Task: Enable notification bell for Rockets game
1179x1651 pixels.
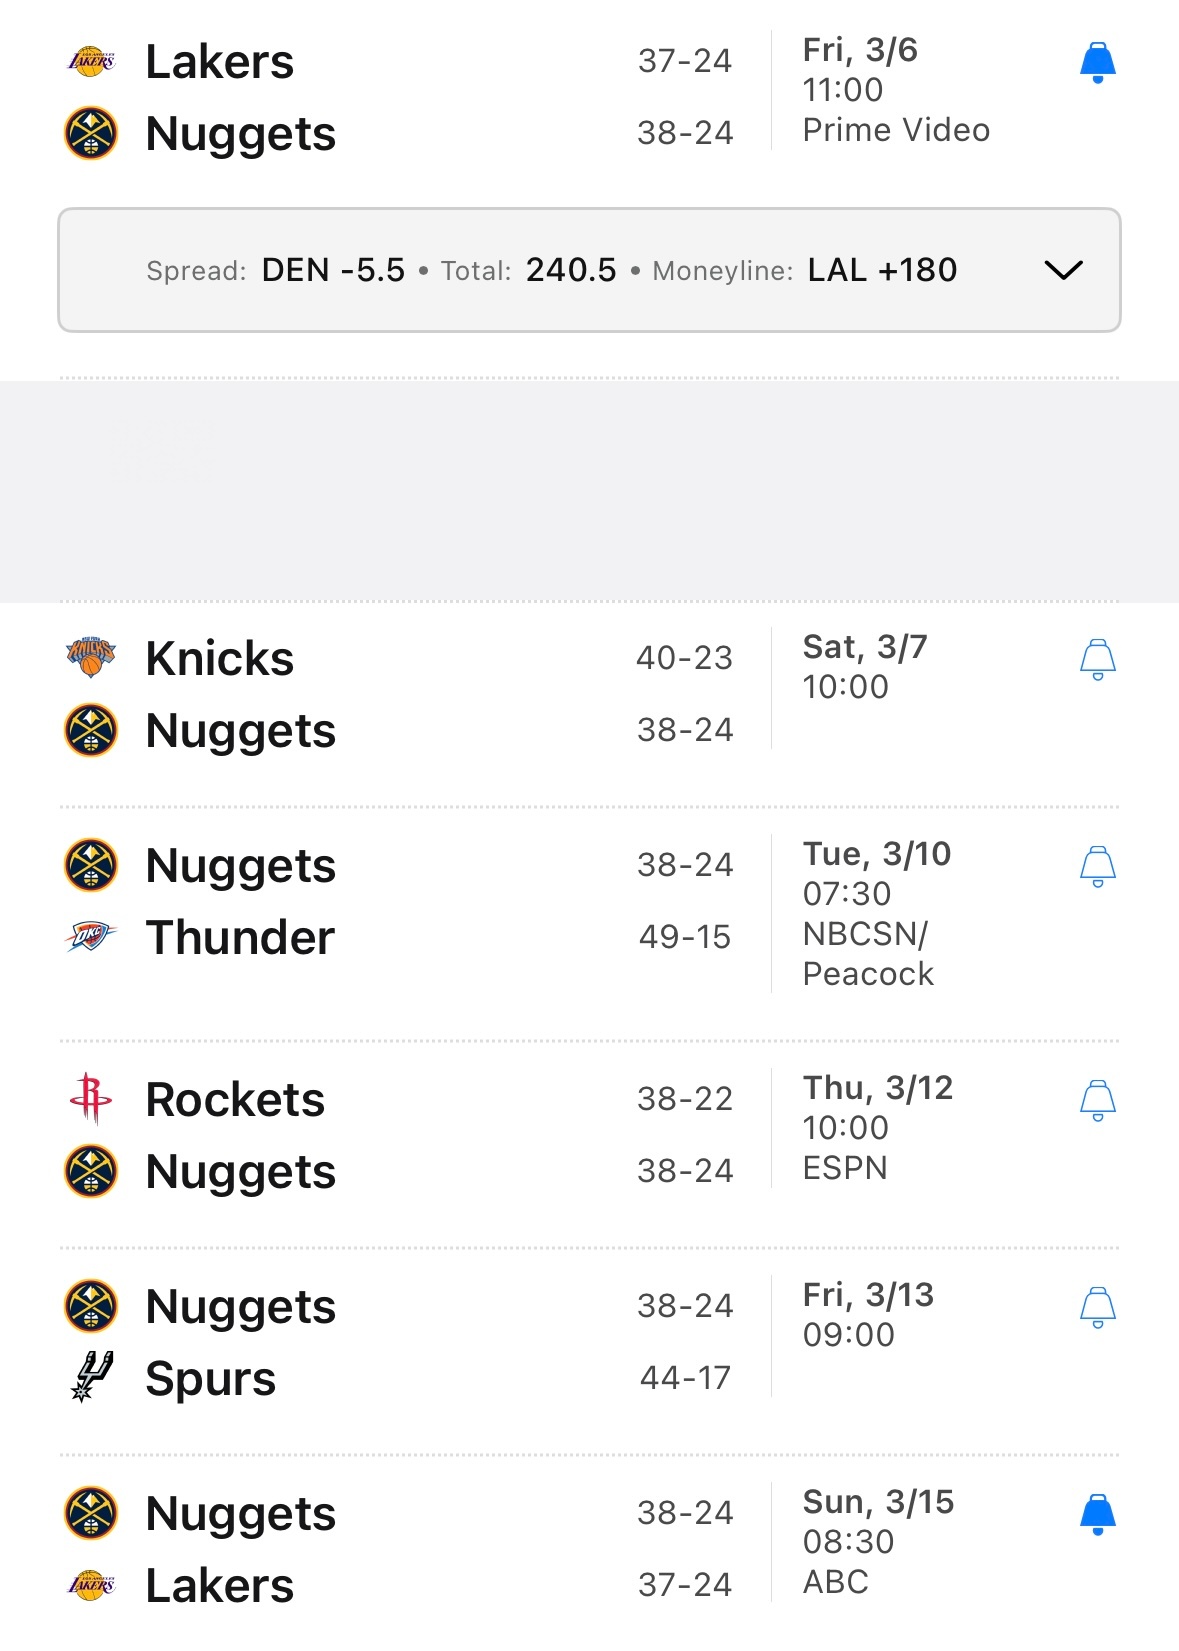Action: [1097, 1101]
